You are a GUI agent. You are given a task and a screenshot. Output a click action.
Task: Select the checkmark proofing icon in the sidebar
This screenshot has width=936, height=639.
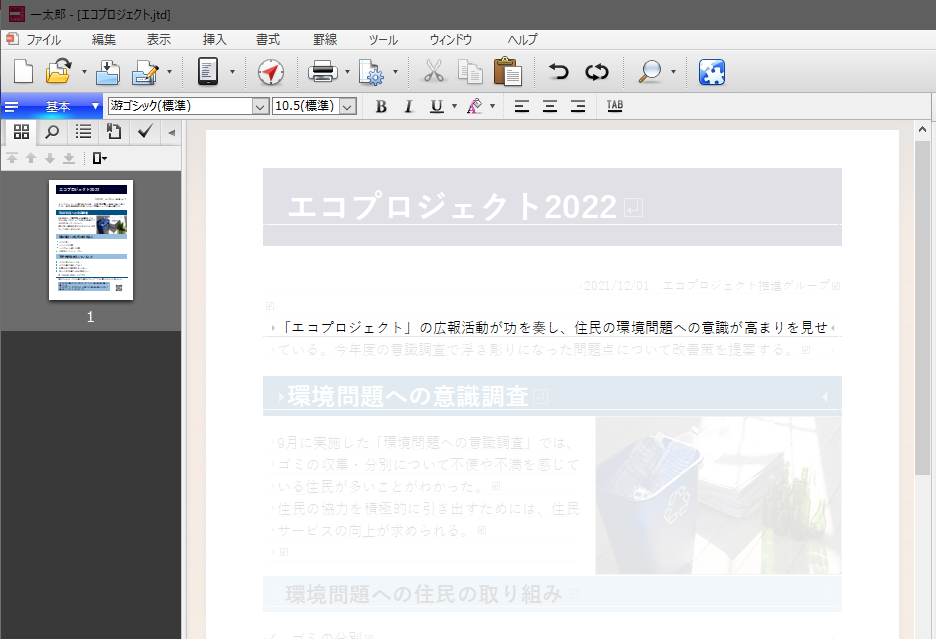[144, 131]
